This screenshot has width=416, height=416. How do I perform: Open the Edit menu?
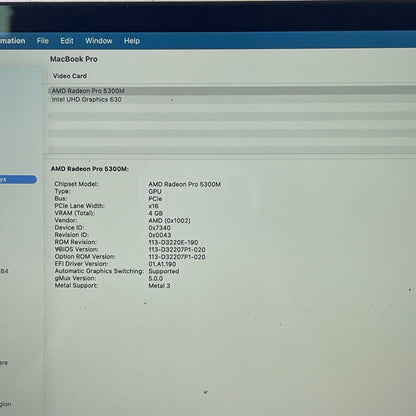coord(67,41)
